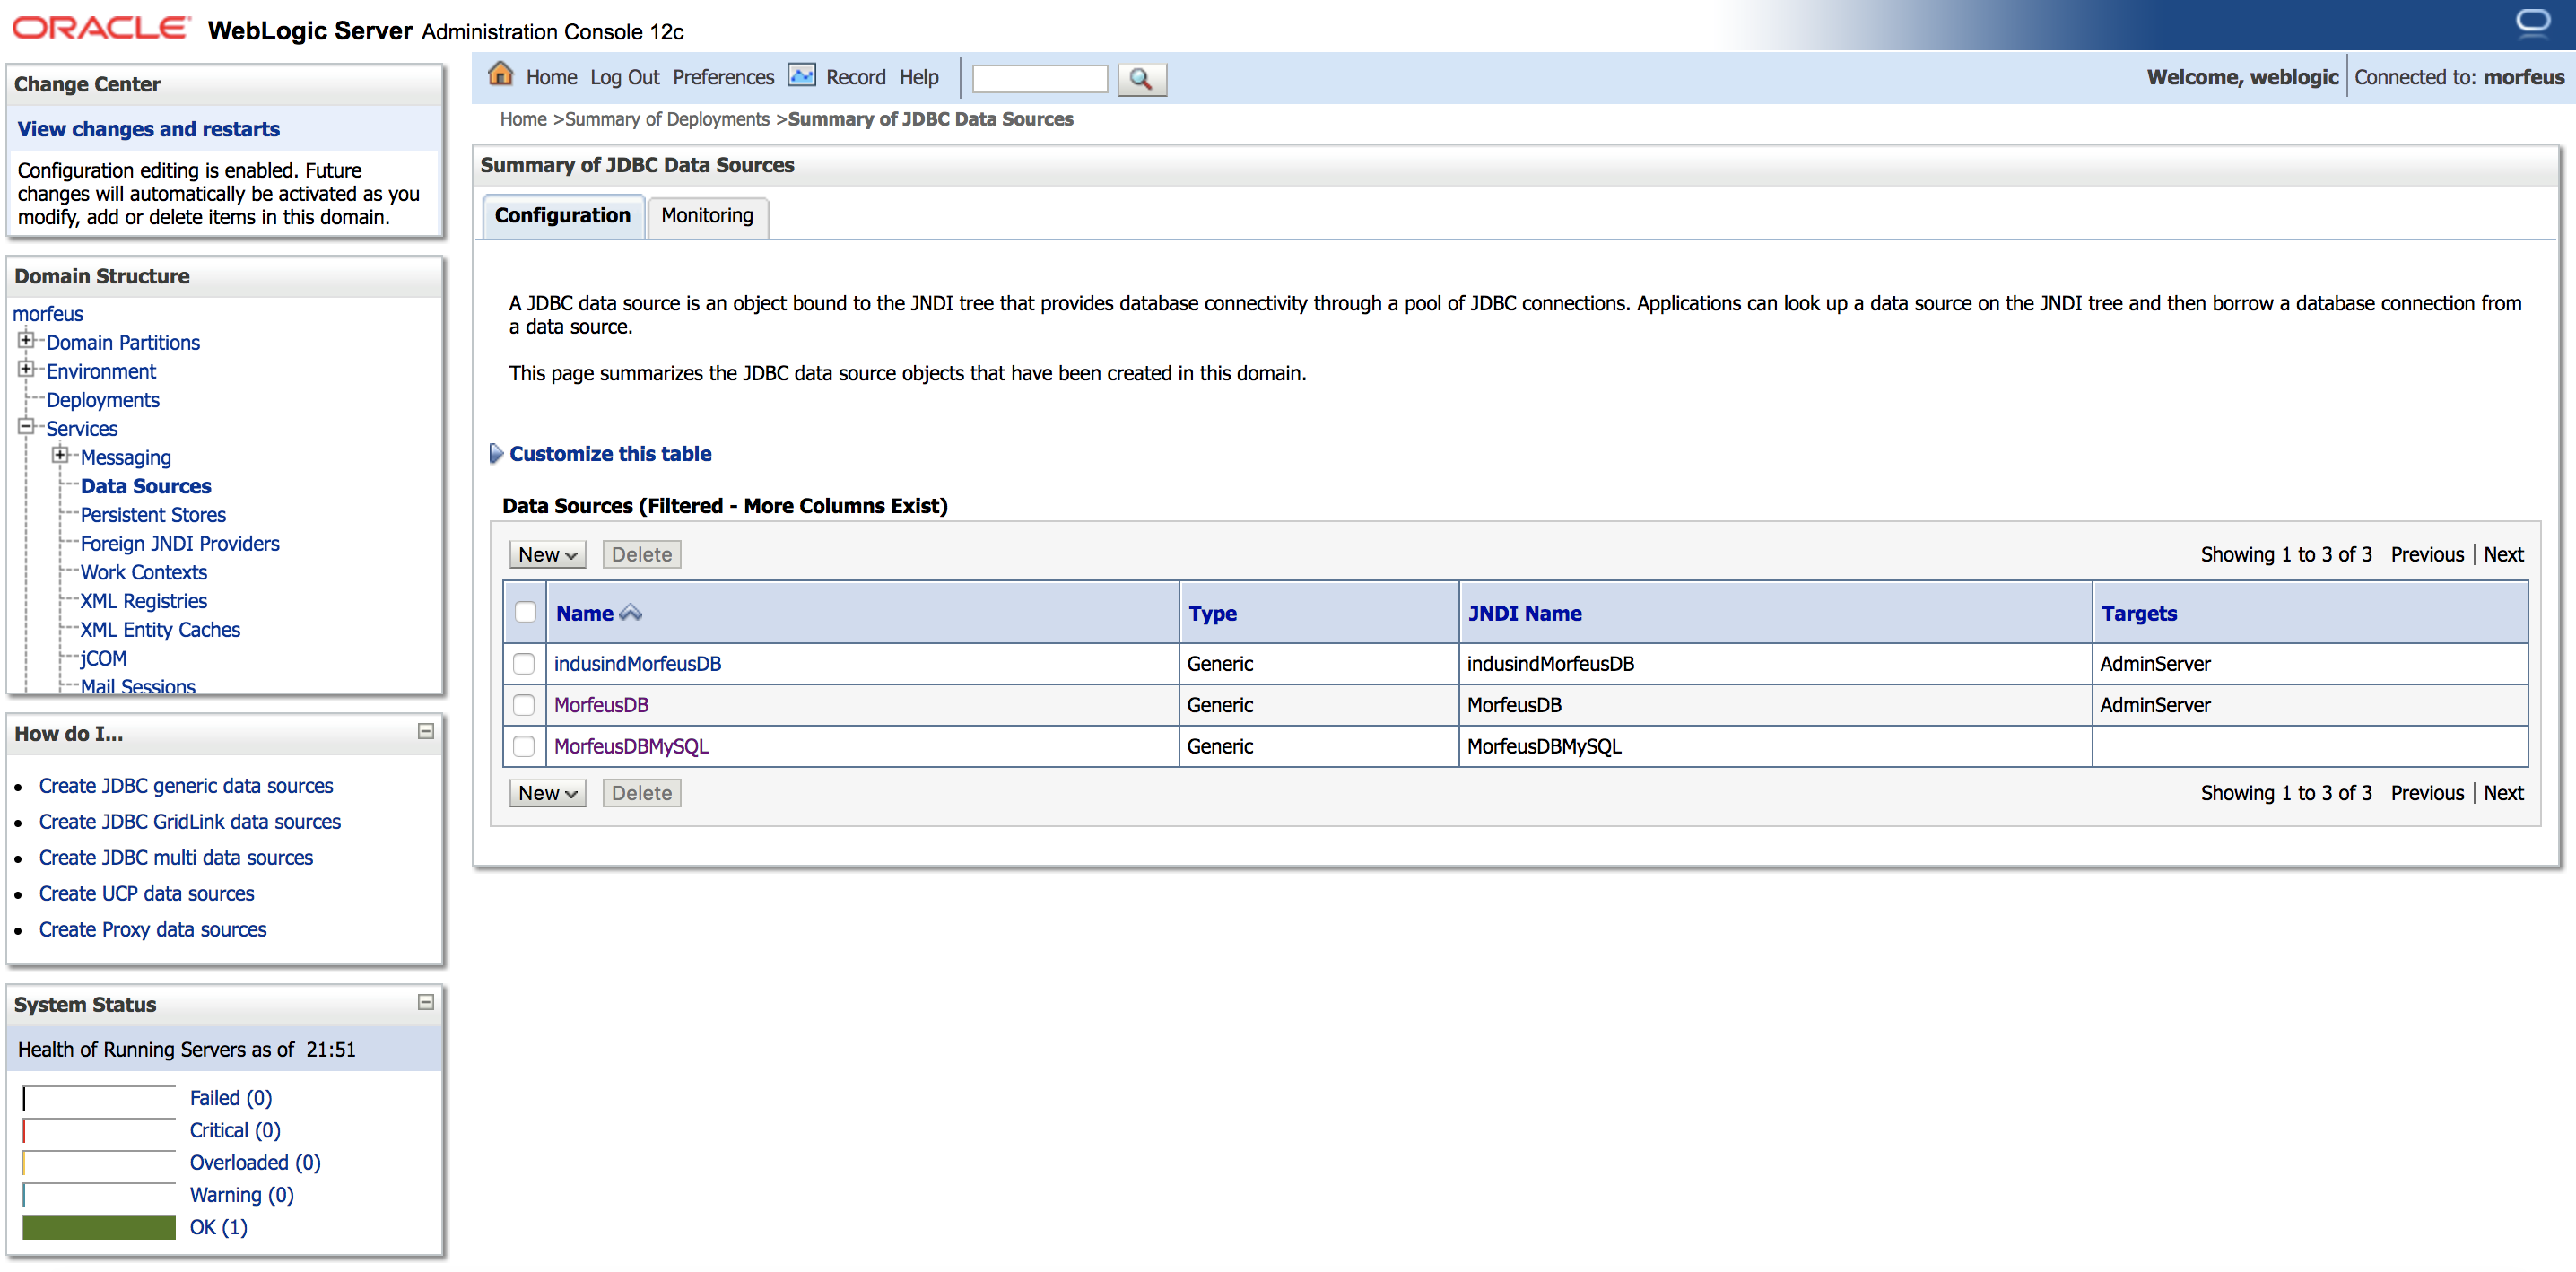Click the bottom Previous pagination link
2576x1272 pixels.
tap(2427, 793)
